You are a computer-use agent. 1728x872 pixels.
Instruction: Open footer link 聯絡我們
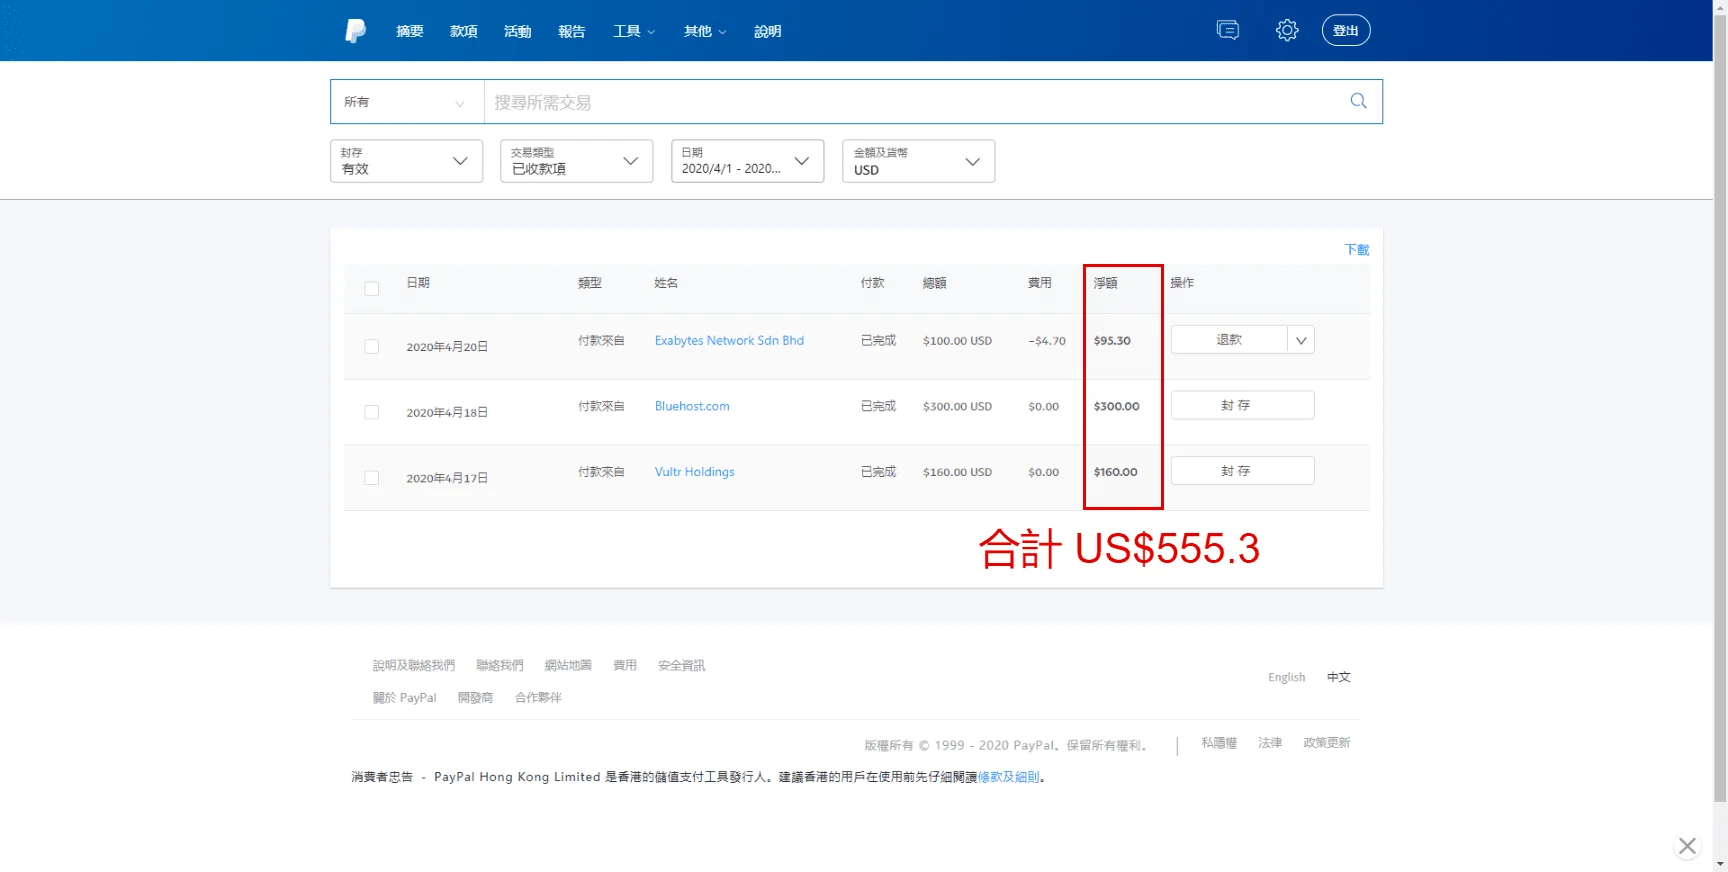(500, 665)
